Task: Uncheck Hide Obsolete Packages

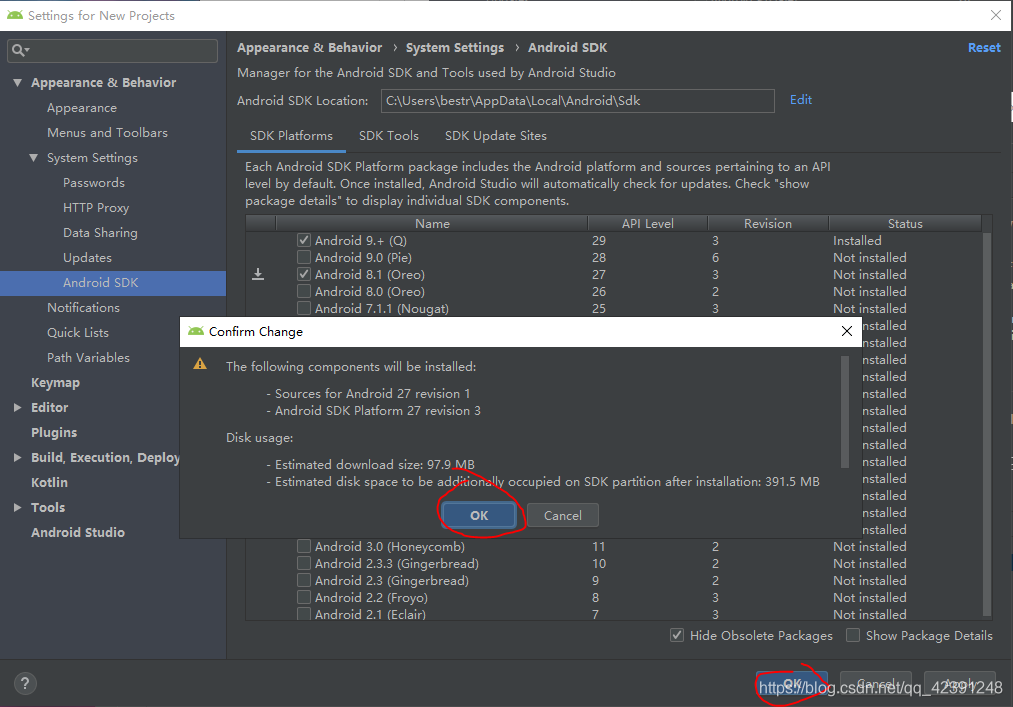Action: click(x=677, y=635)
